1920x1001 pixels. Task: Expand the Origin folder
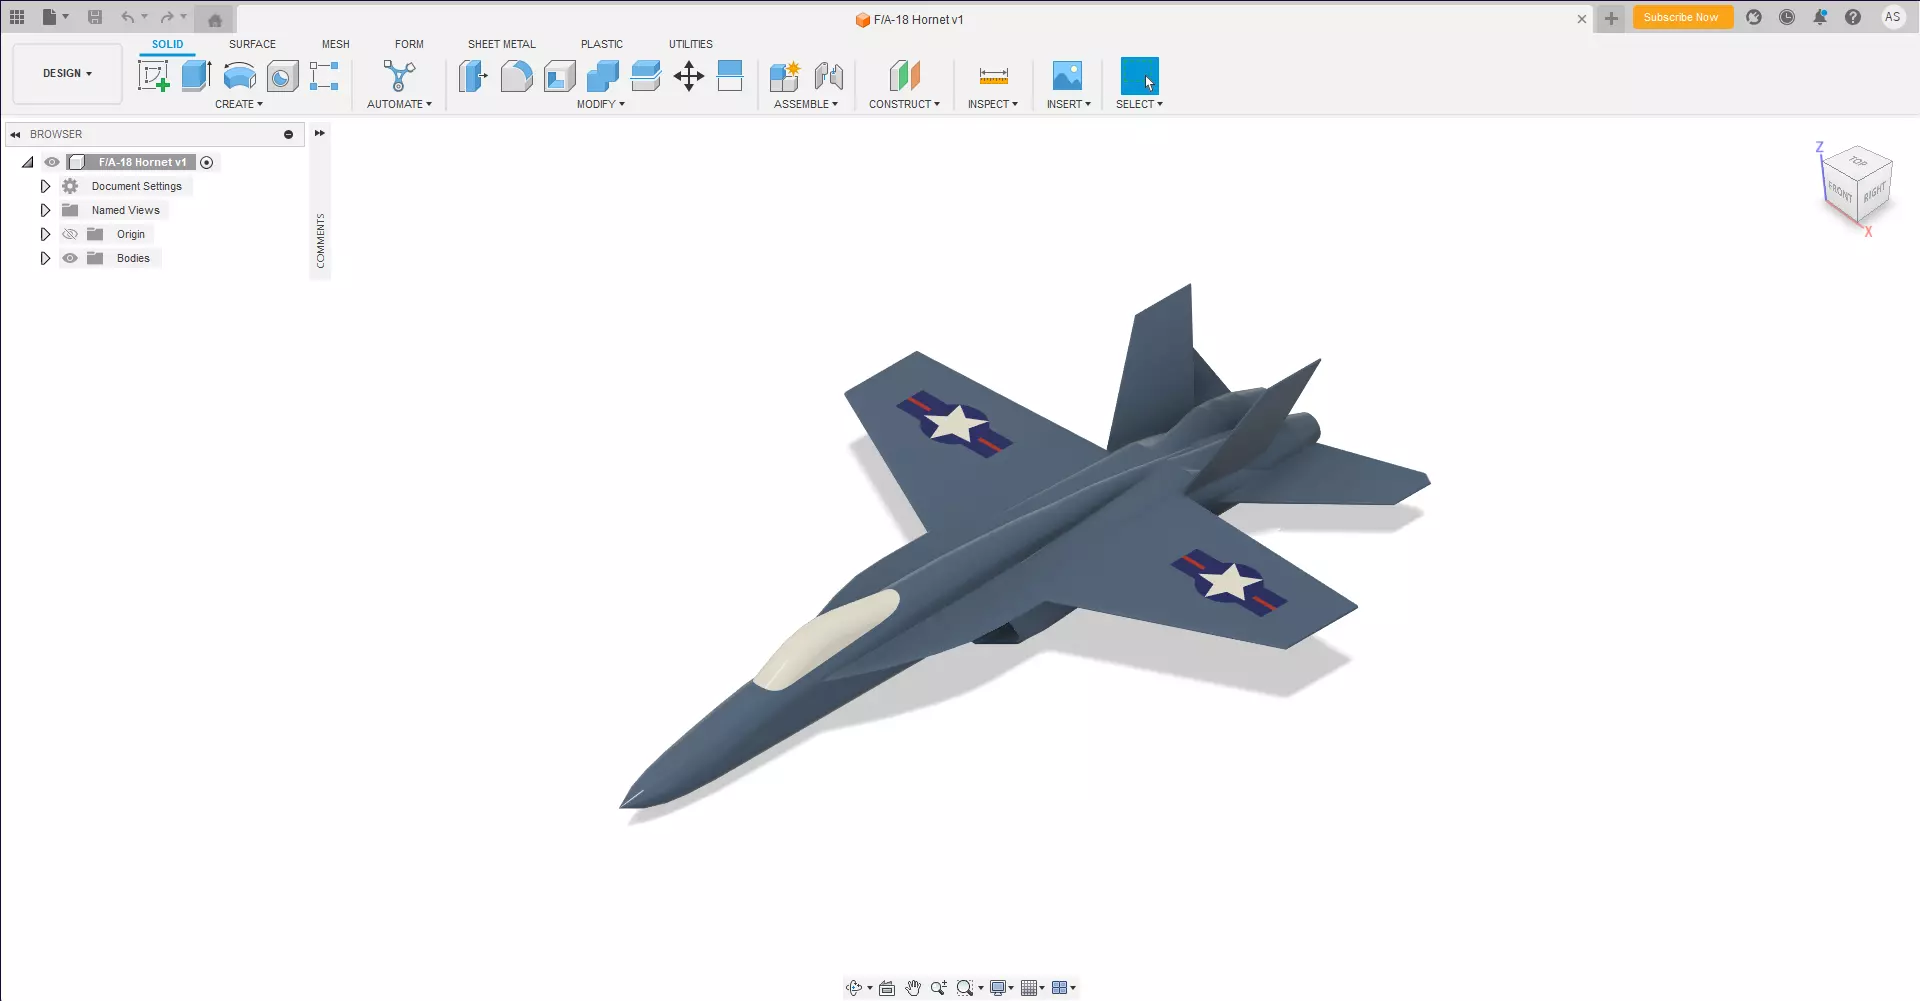pyautogui.click(x=45, y=234)
